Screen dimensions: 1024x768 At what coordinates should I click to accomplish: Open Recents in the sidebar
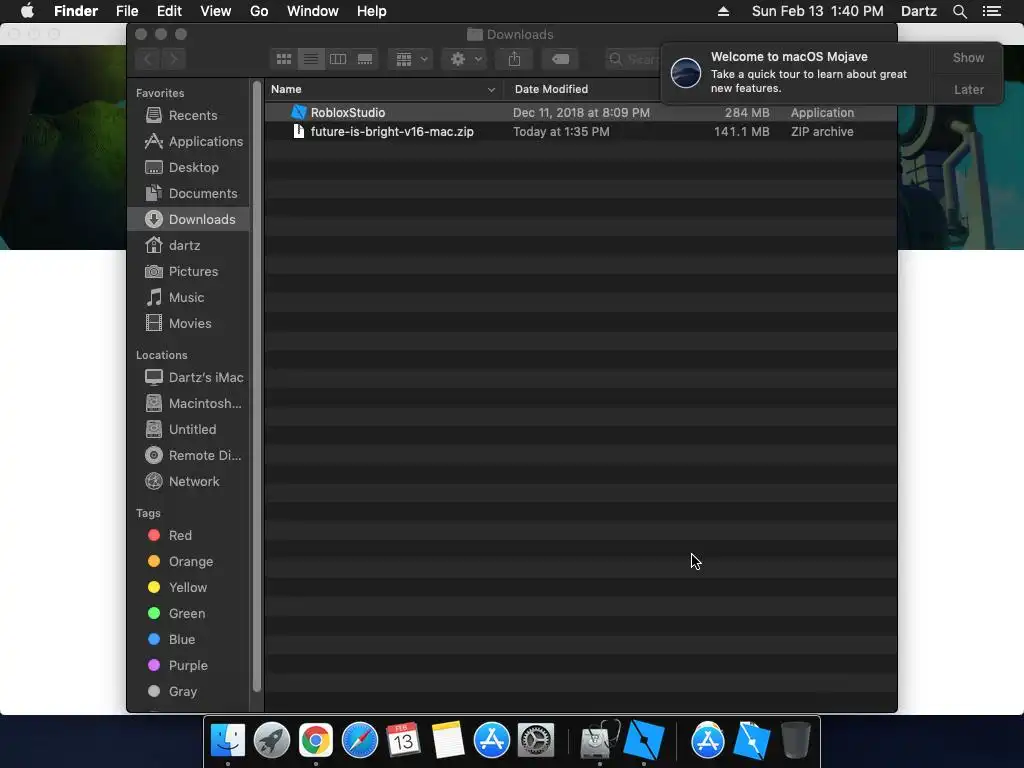189,116
